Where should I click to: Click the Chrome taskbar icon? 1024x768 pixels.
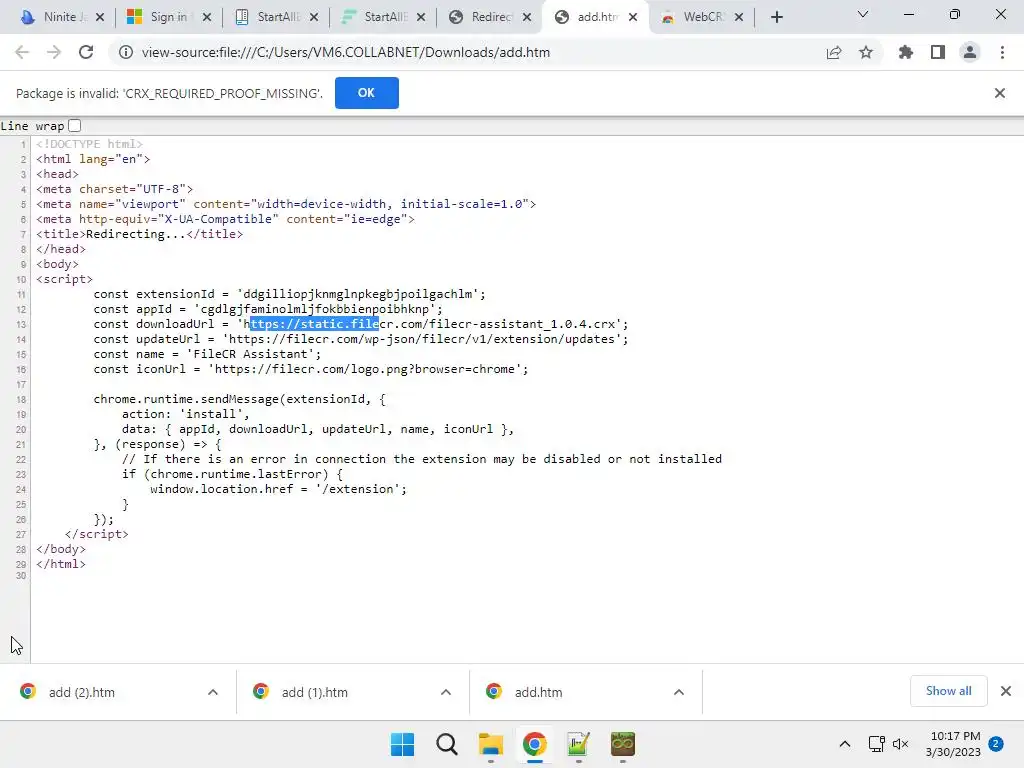point(534,744)
